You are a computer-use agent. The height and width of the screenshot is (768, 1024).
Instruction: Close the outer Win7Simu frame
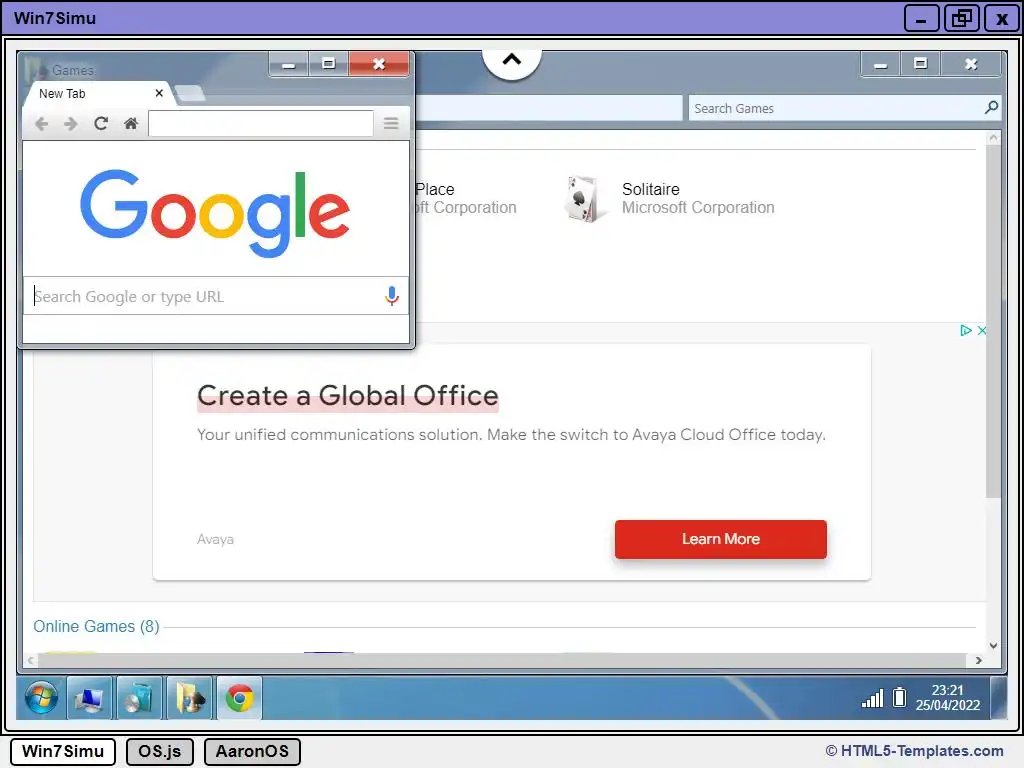tap(1002, 18)
